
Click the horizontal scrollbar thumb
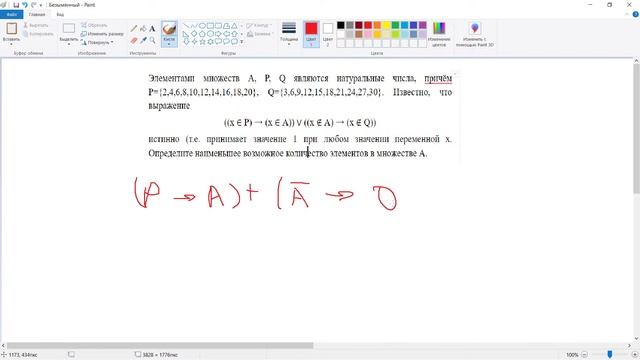pos(160,346)
